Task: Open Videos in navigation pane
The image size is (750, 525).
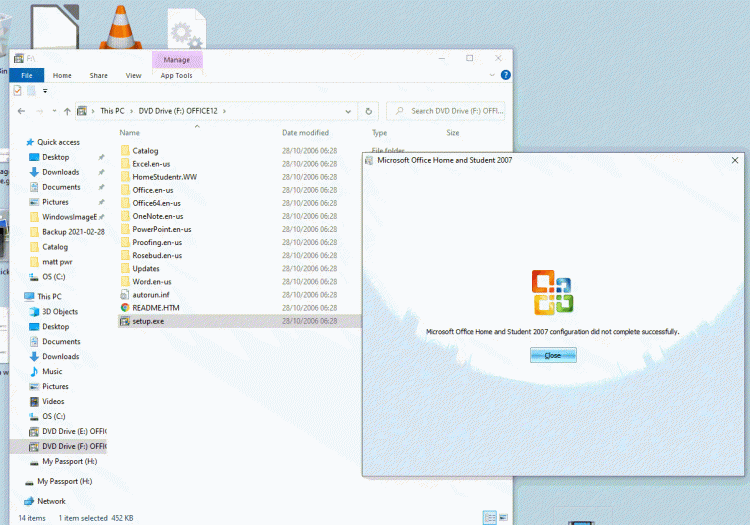Action: click(53, 401)
